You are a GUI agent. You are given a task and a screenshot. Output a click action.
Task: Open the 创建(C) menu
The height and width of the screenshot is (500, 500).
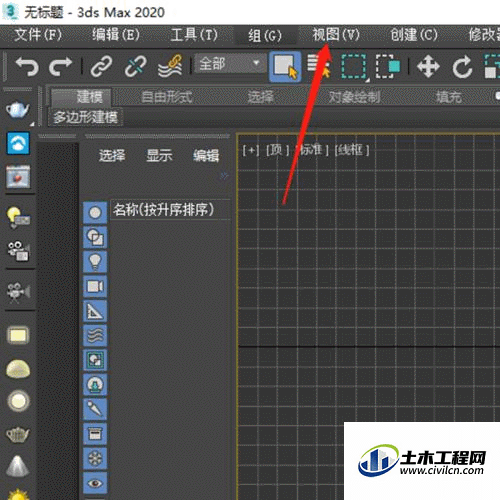[414, 35]
